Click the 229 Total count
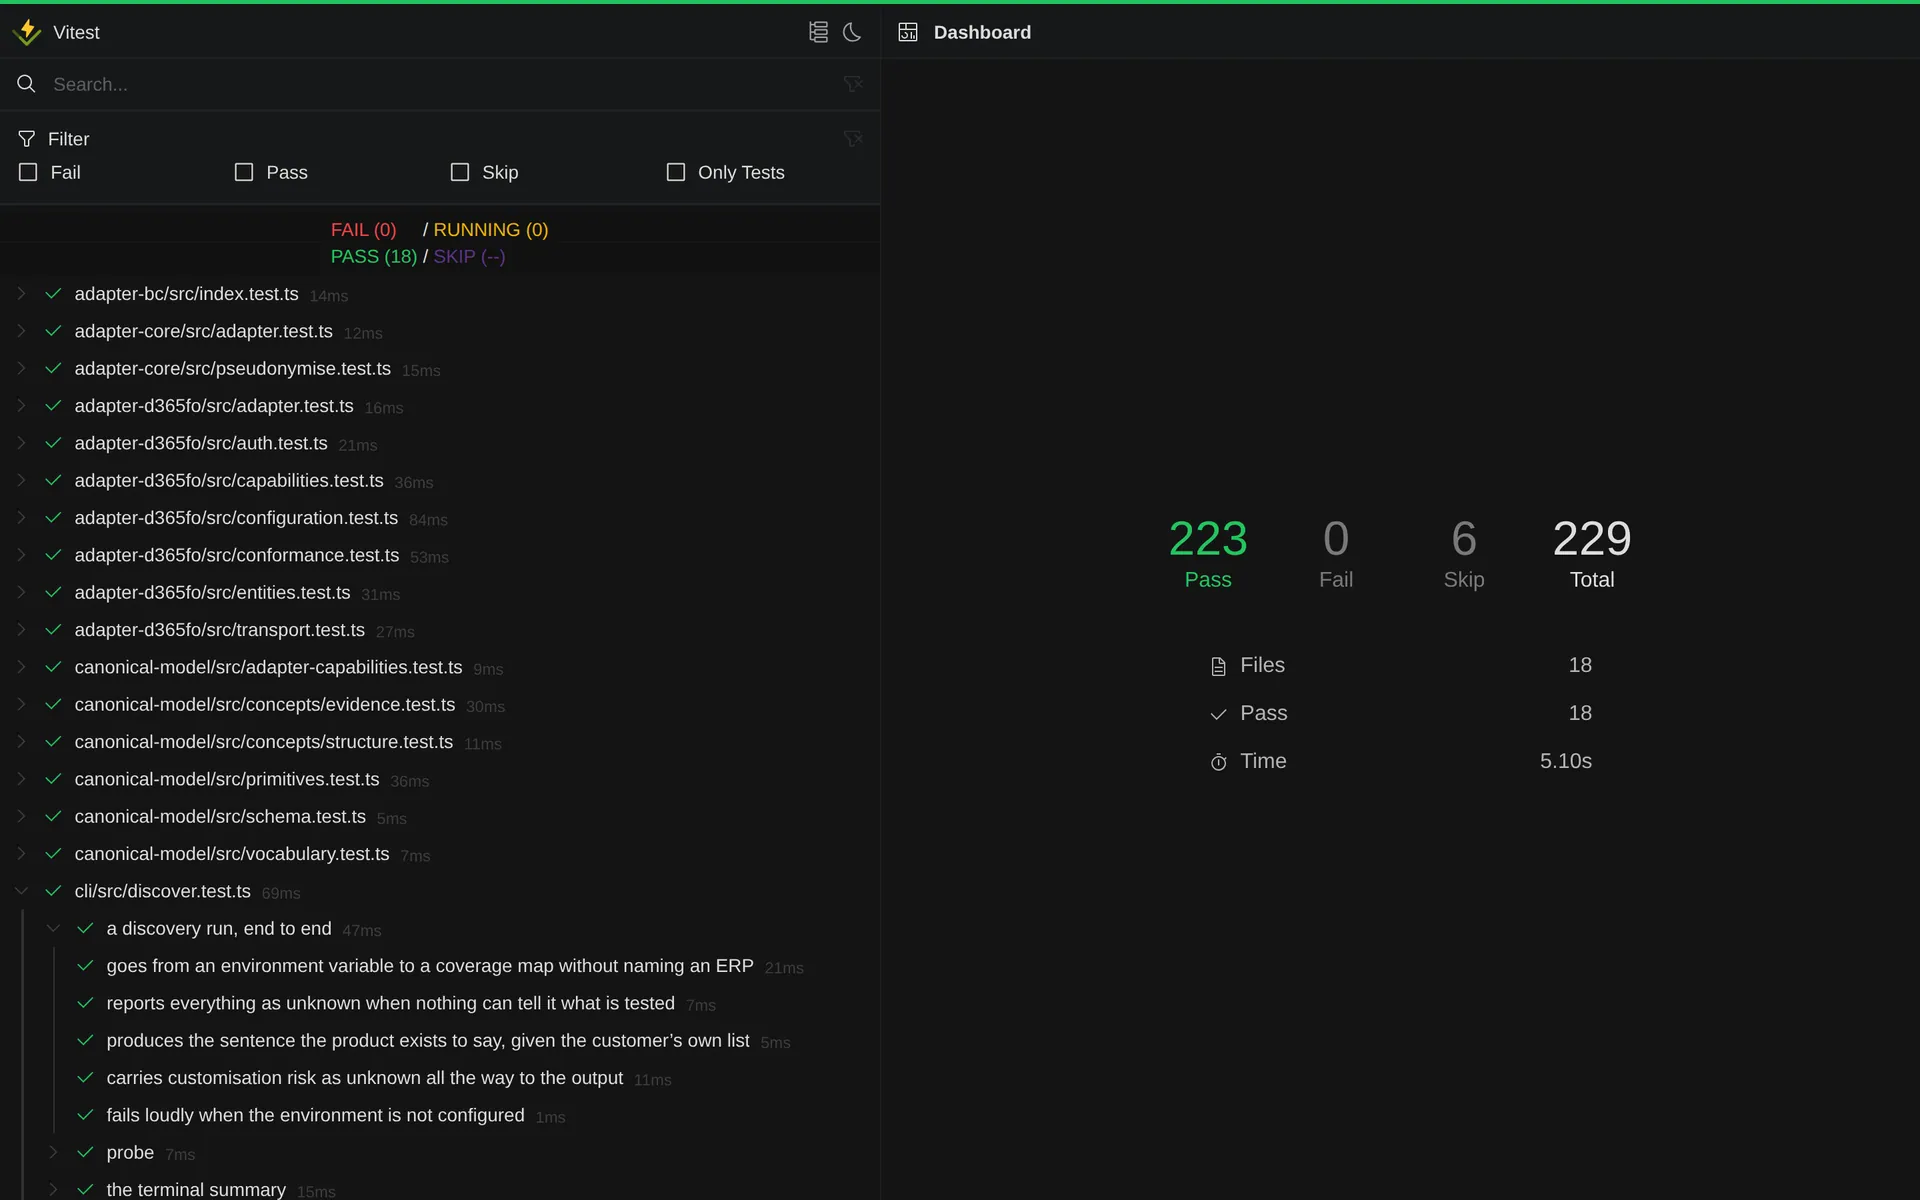Screen dimensions: 1920x1200 (1592, 539)
